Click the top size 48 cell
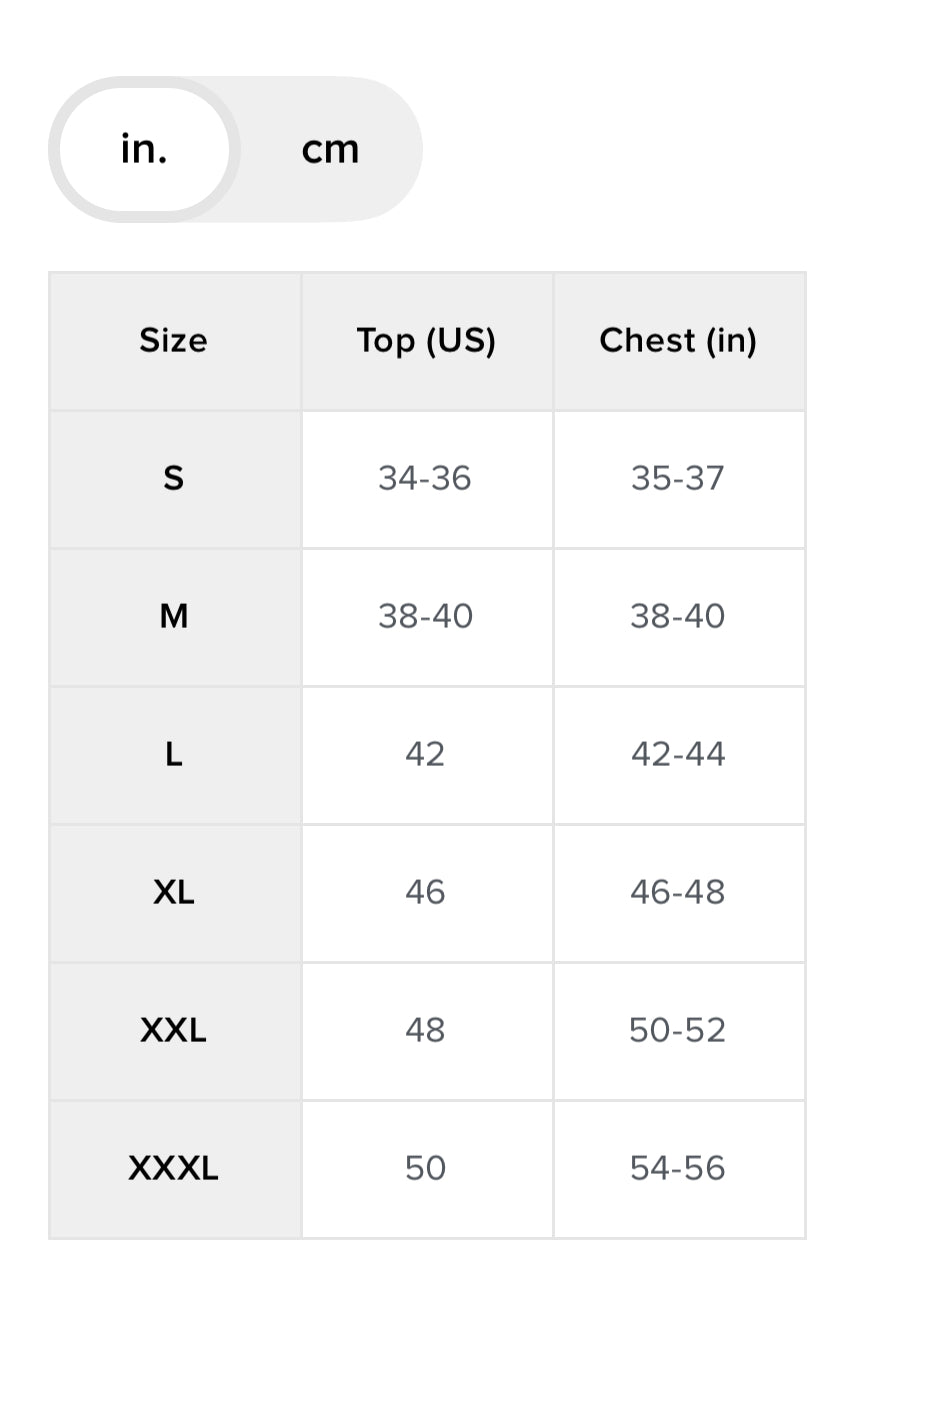Viewport: 944px width, 1424px height. tap(425, 1031)
